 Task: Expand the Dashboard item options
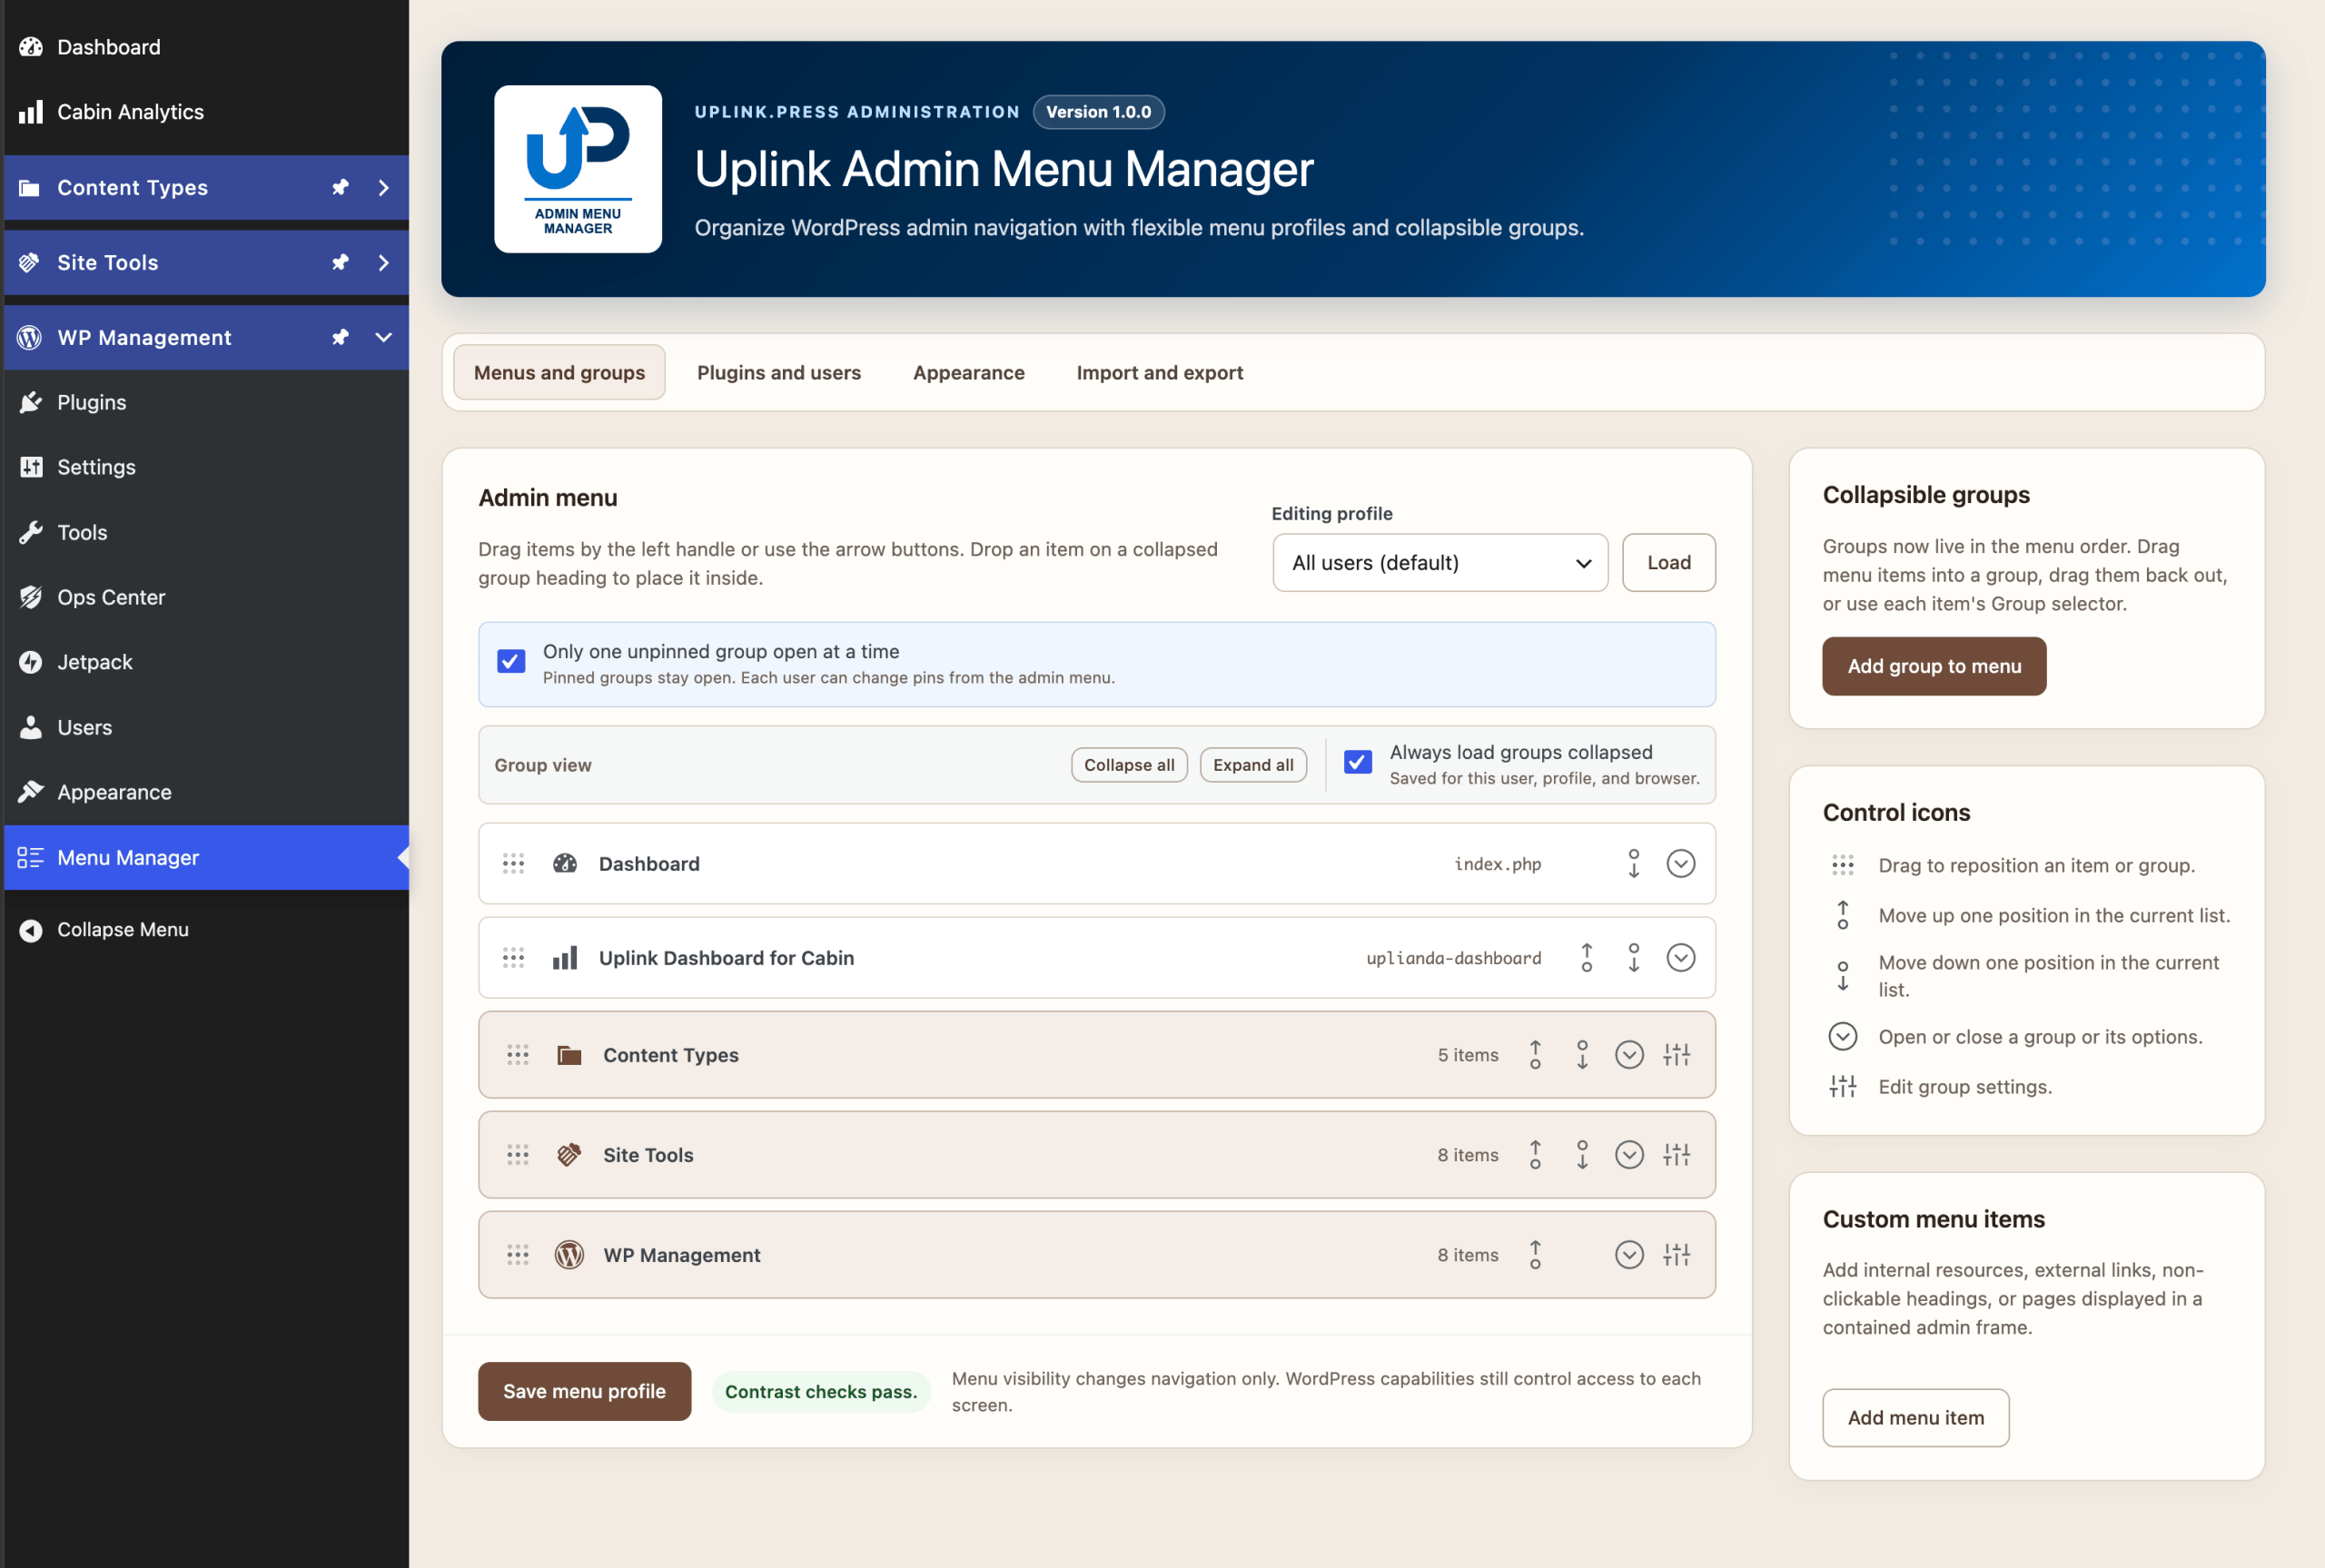point(1681,864)
